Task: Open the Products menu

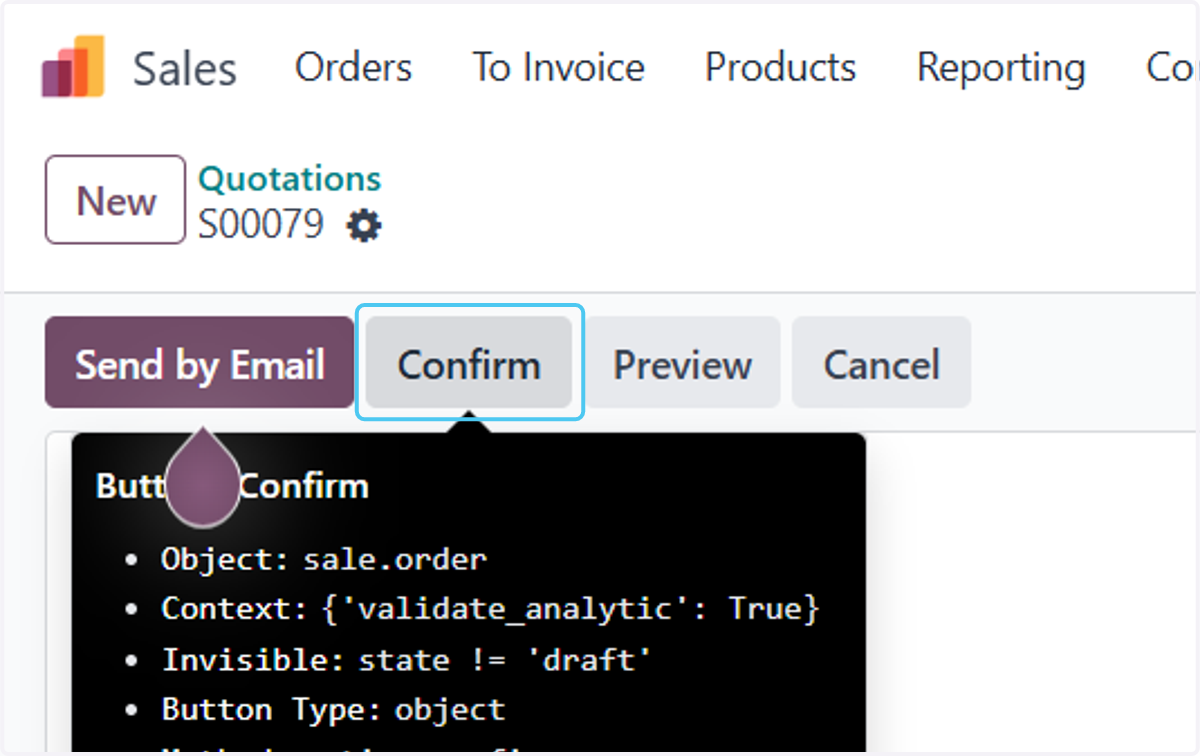Action: coord(780,68)
